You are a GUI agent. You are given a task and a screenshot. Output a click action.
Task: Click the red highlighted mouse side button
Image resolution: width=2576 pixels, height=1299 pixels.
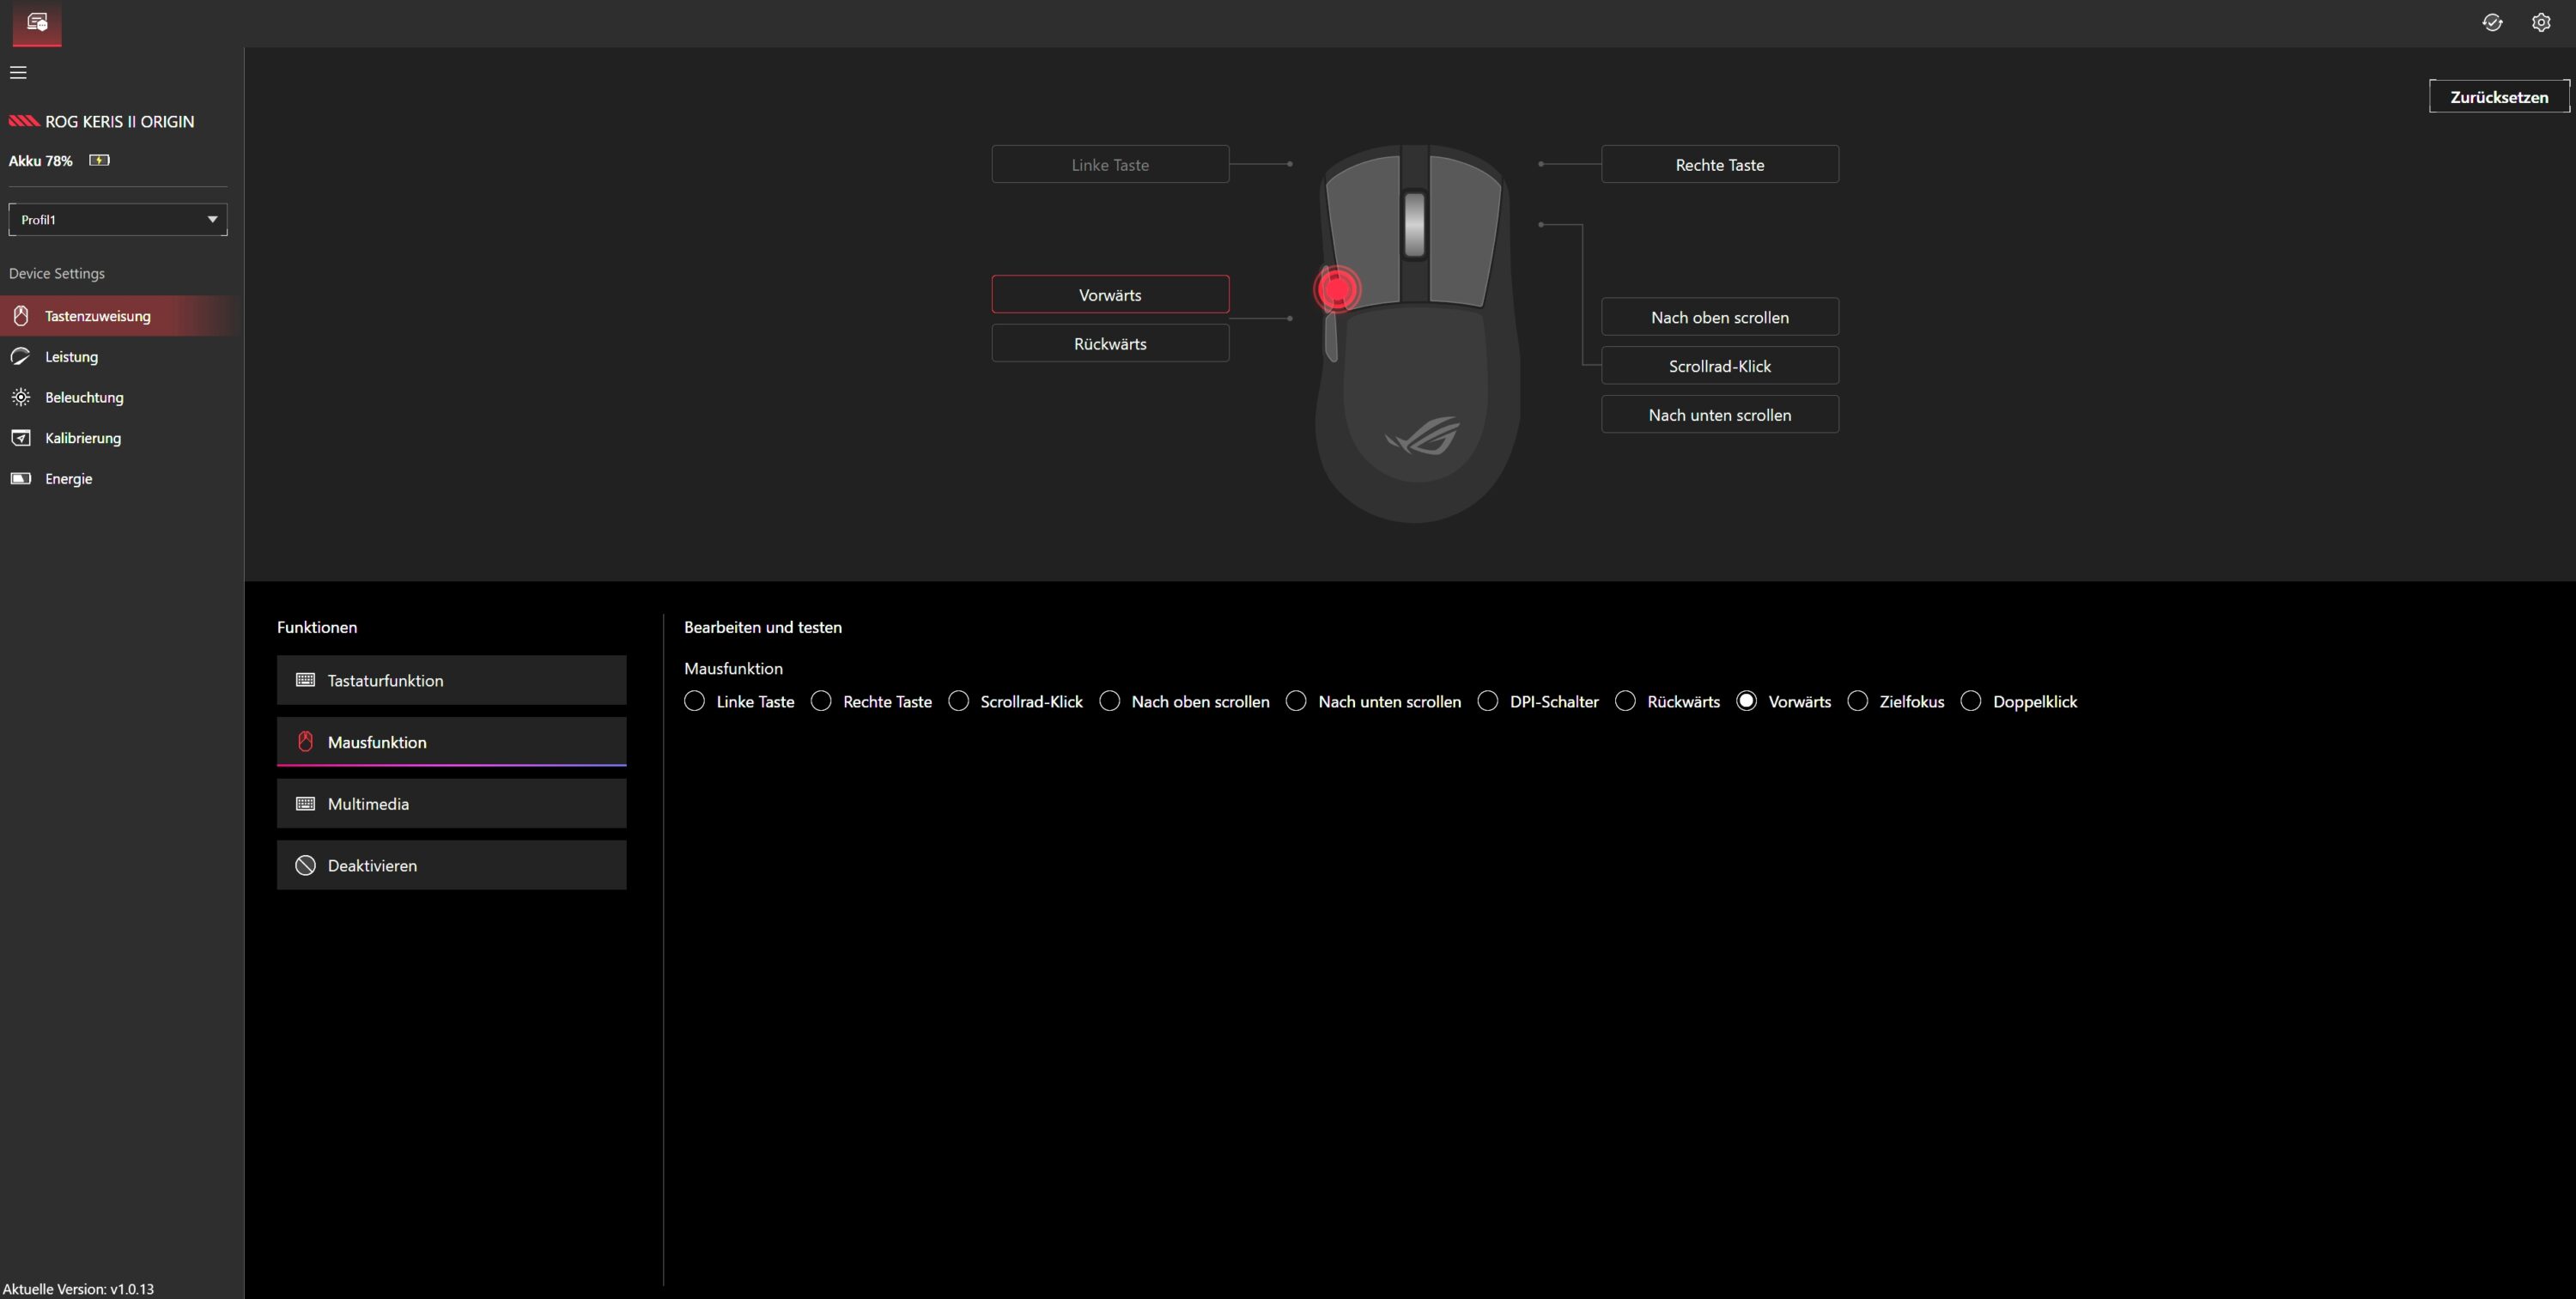coord(1337,289)
